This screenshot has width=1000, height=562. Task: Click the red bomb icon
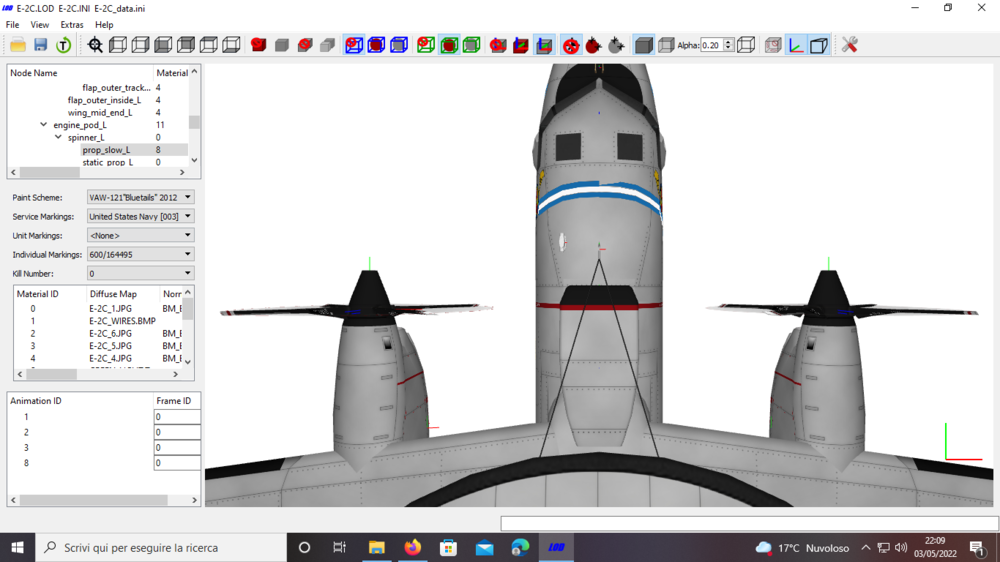coord(594,45)
